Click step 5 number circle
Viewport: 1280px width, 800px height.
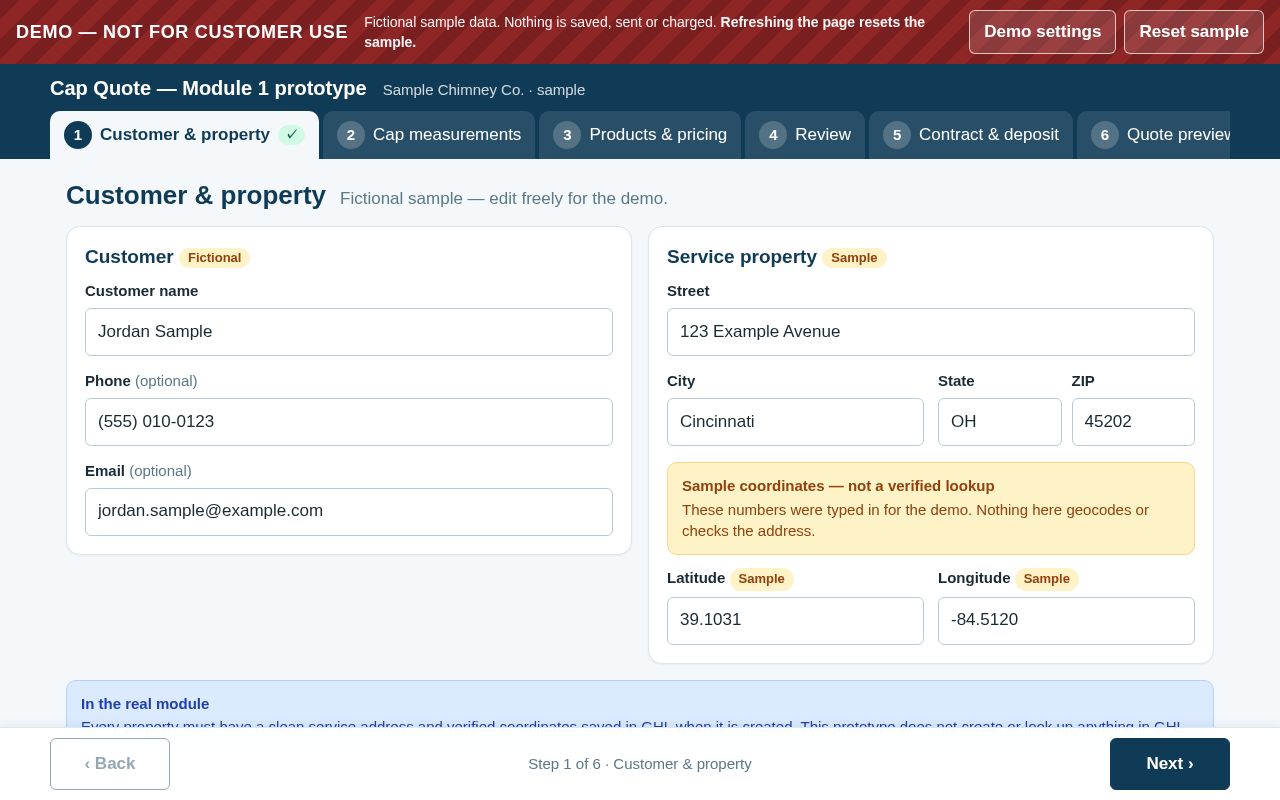[x=897, y=135]
